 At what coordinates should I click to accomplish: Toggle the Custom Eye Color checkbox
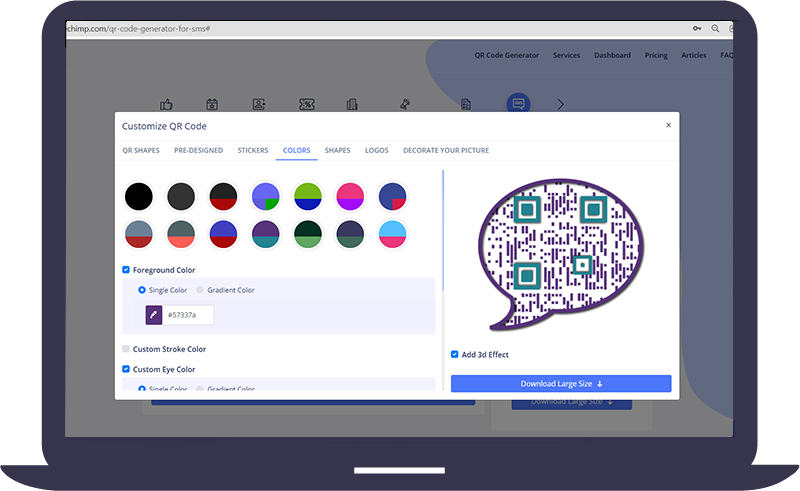click(126, 369)
